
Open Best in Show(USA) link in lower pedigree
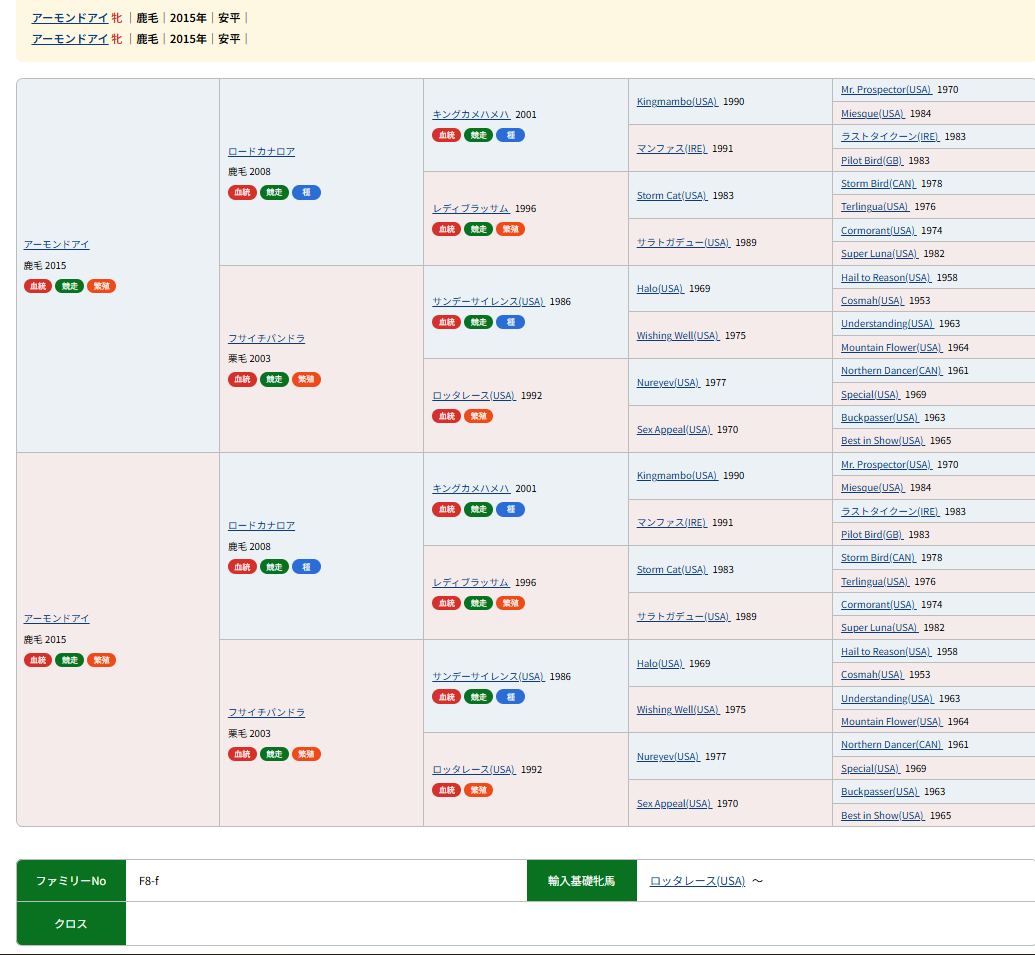882,816
